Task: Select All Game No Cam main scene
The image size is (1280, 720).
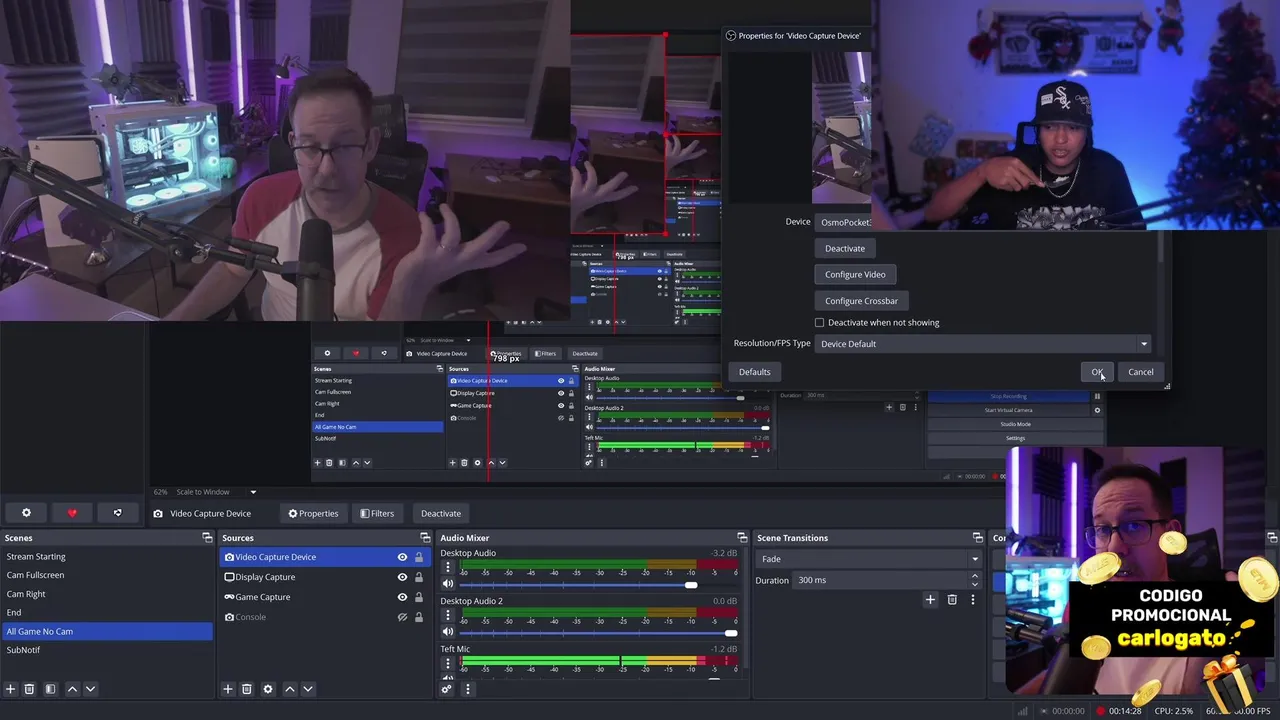Action: tap(107, 631)
